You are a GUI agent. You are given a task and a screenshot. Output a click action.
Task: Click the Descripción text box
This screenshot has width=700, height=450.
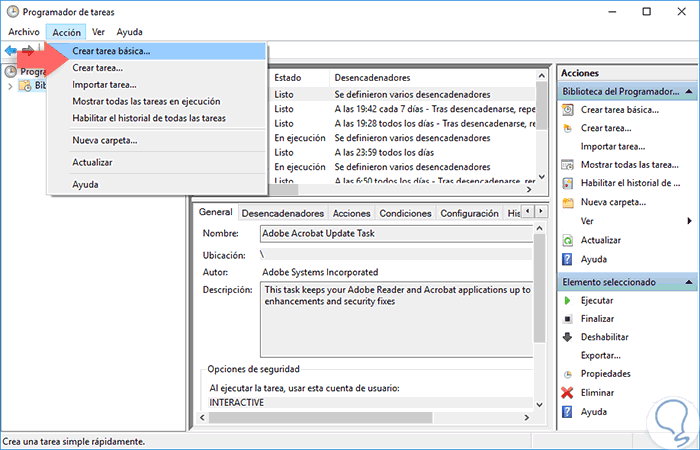pos(396,319)
